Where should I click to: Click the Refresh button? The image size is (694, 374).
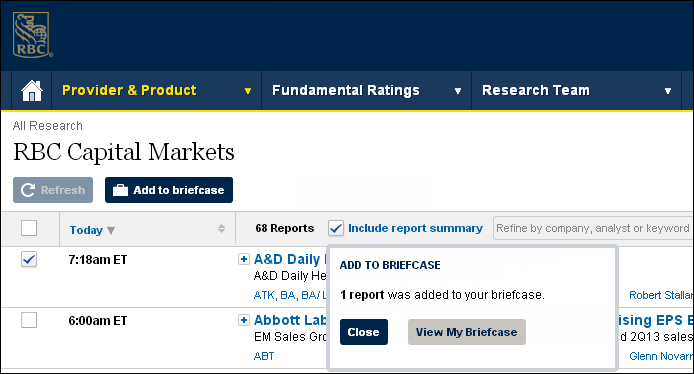53,190
